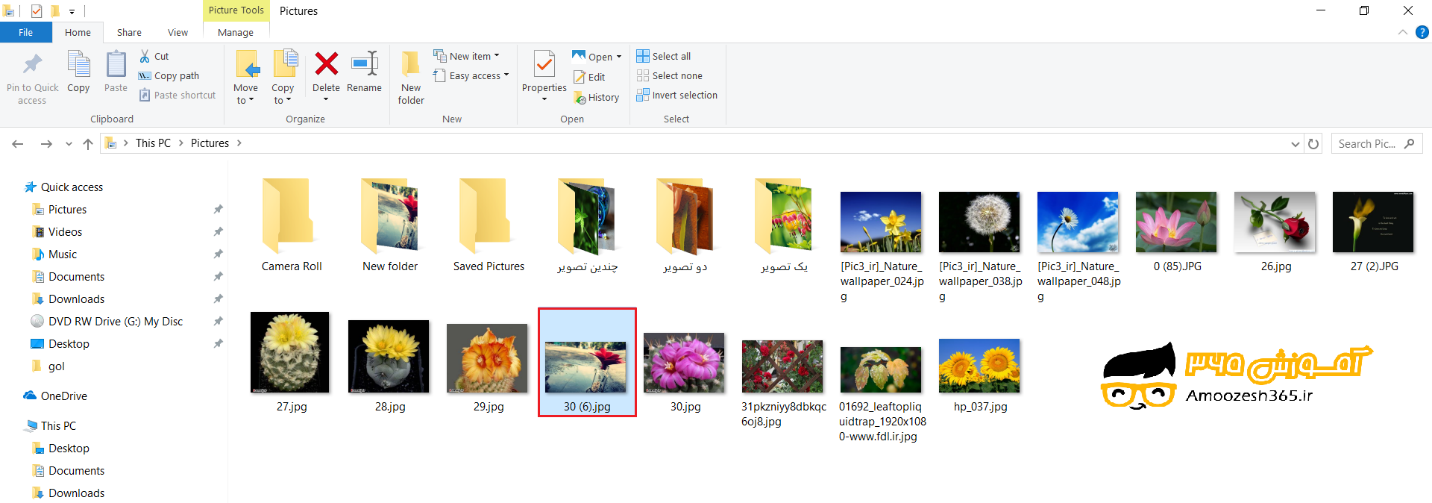Click the Rename icon
Image resolution: width=1432 pixels, height=503 pixels.
(x=364, y=64)
